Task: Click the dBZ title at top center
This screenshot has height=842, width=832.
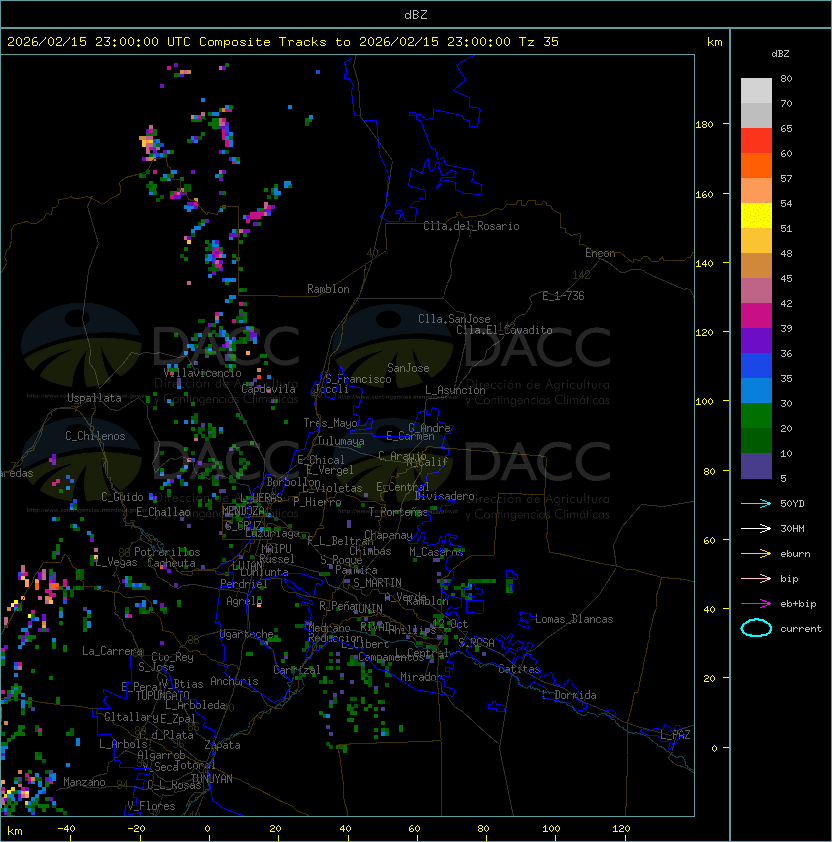Action: pos(416,15)
